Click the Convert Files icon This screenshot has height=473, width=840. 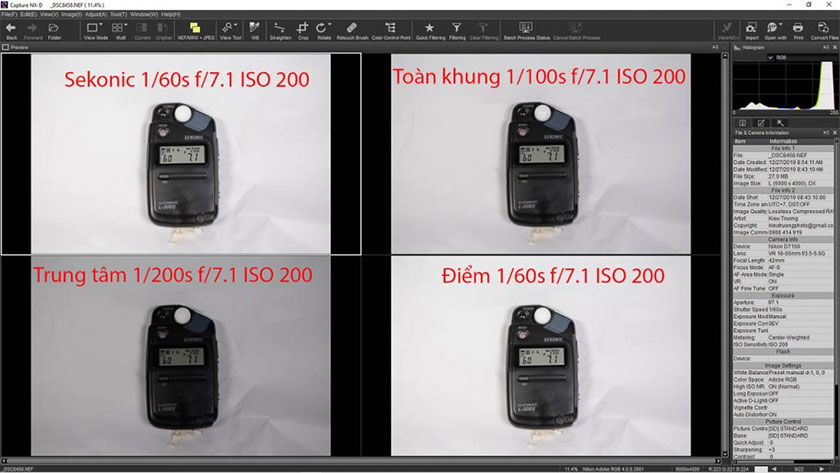(824, 31)
